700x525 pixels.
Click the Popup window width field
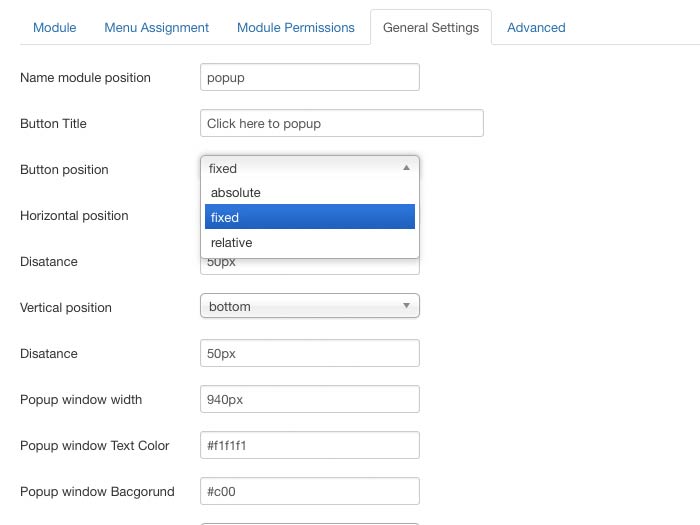(x=309, y=400)
